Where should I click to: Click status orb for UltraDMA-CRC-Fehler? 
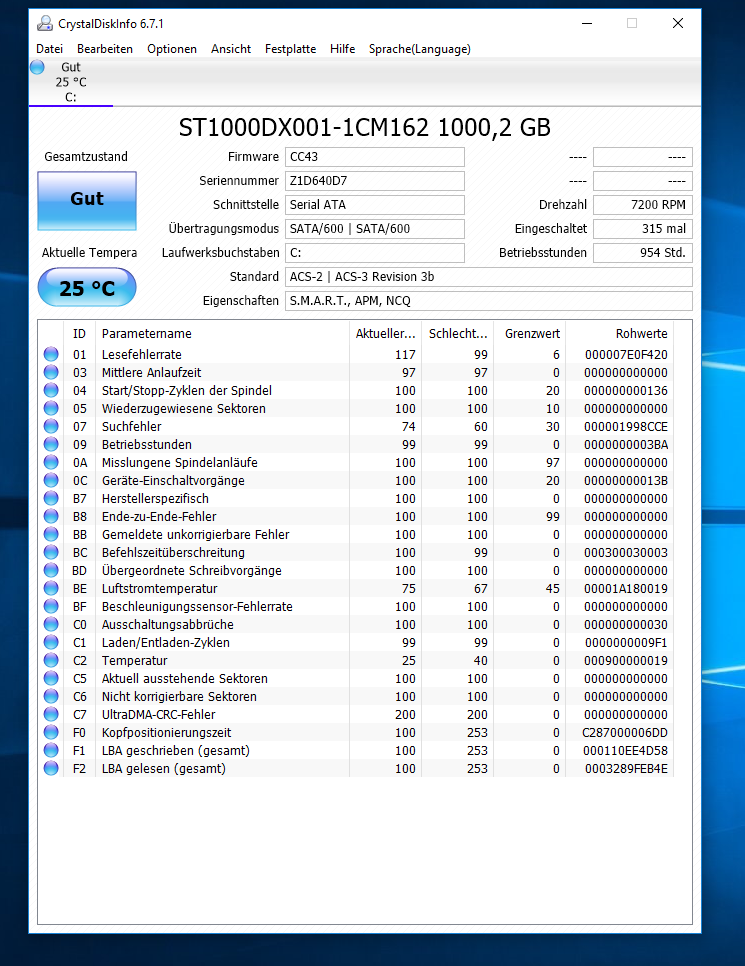pos(51,715)
